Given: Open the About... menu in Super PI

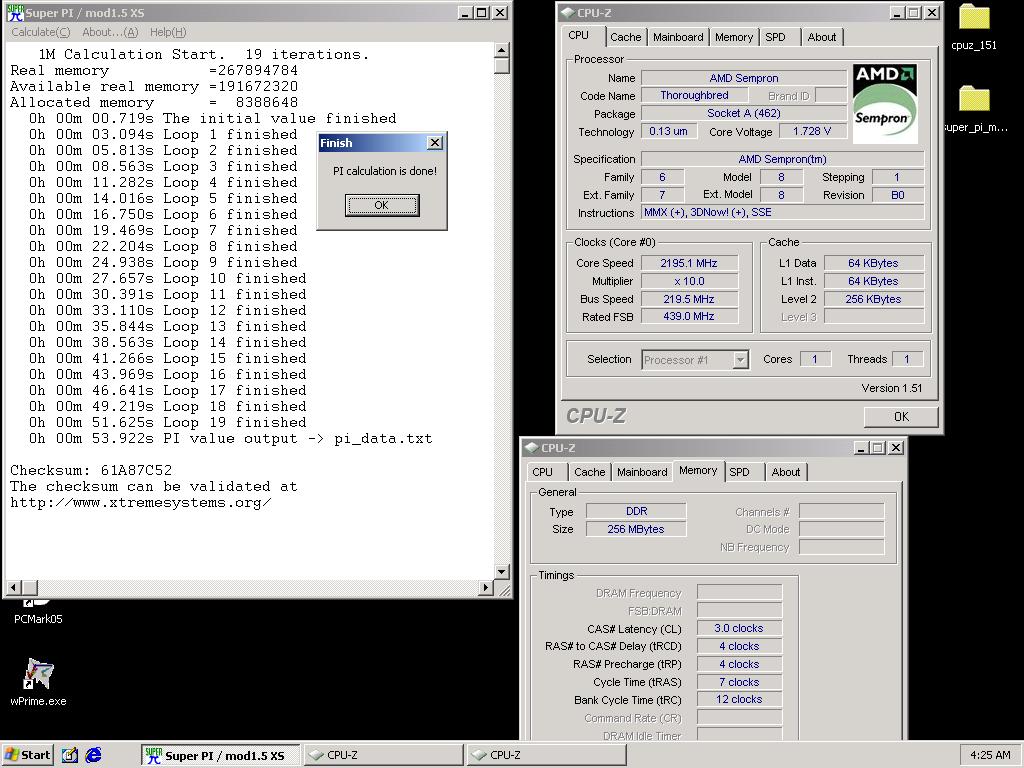Looking at the screenshot, I should click(110, 32).
